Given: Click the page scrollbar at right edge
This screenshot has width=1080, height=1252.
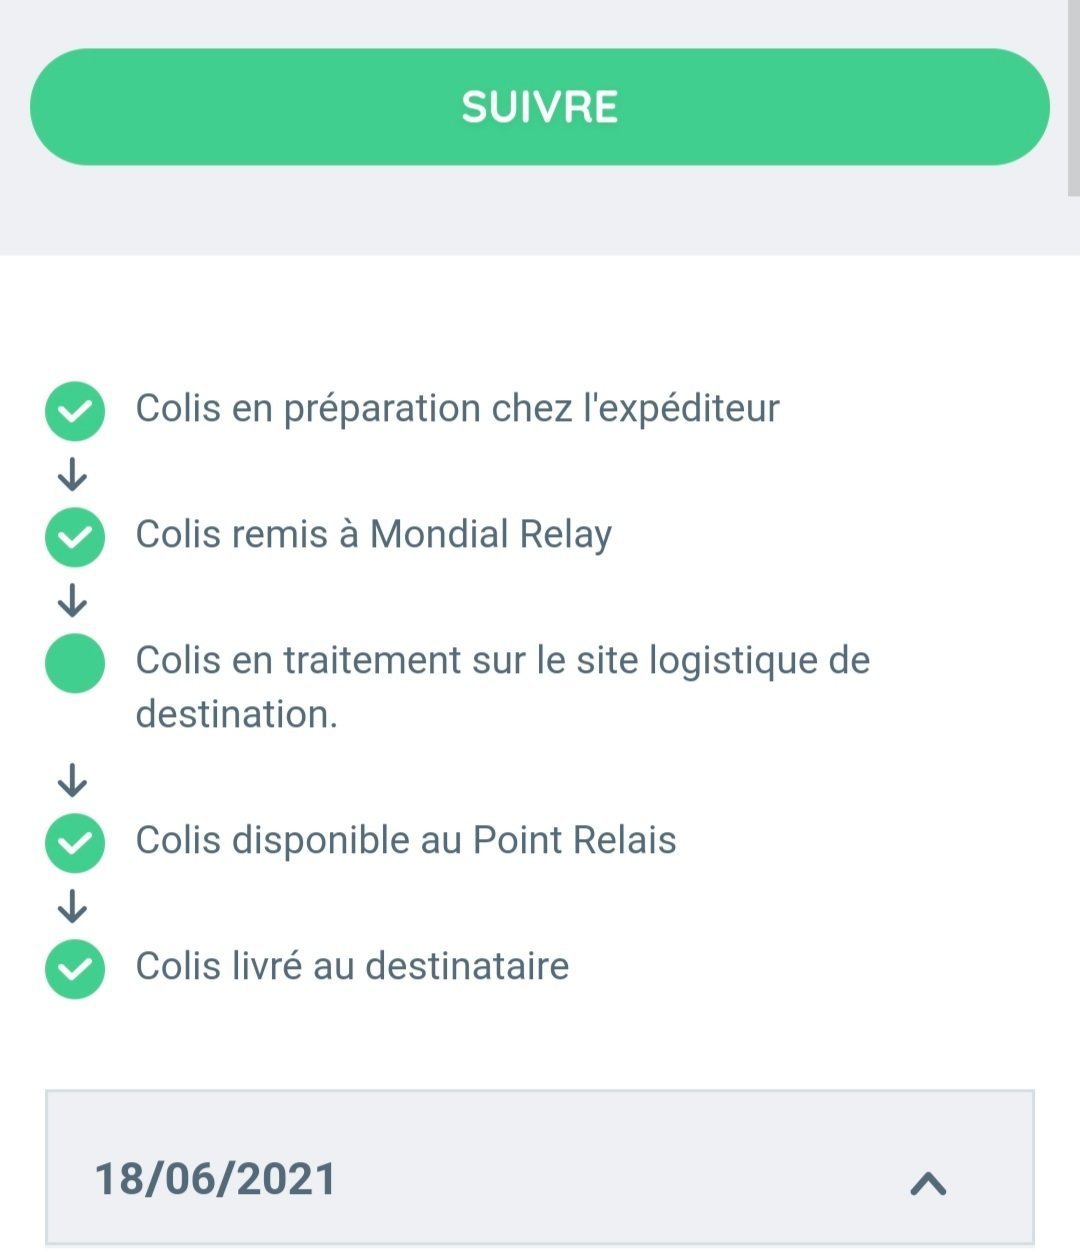Looking at the screenshot, I should 1073,100.
